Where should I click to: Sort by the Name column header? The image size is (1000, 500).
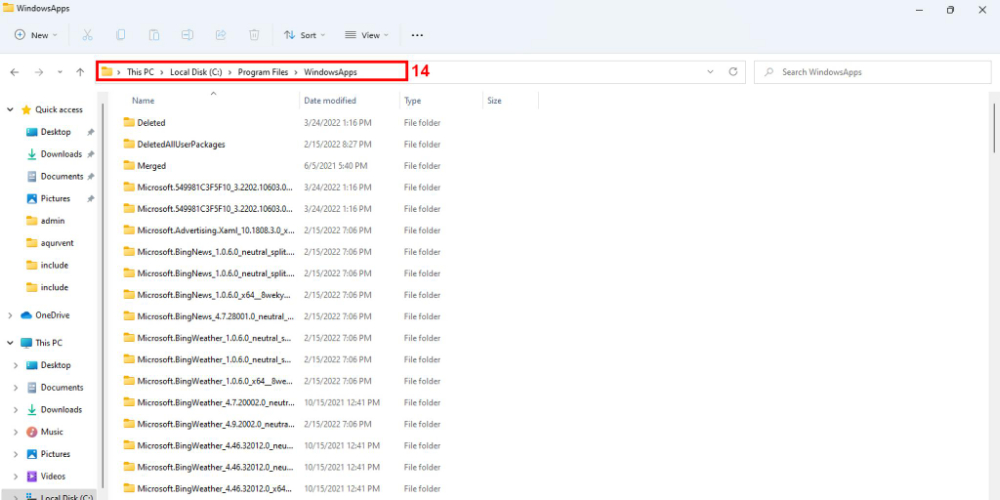[x=143, y=101]
